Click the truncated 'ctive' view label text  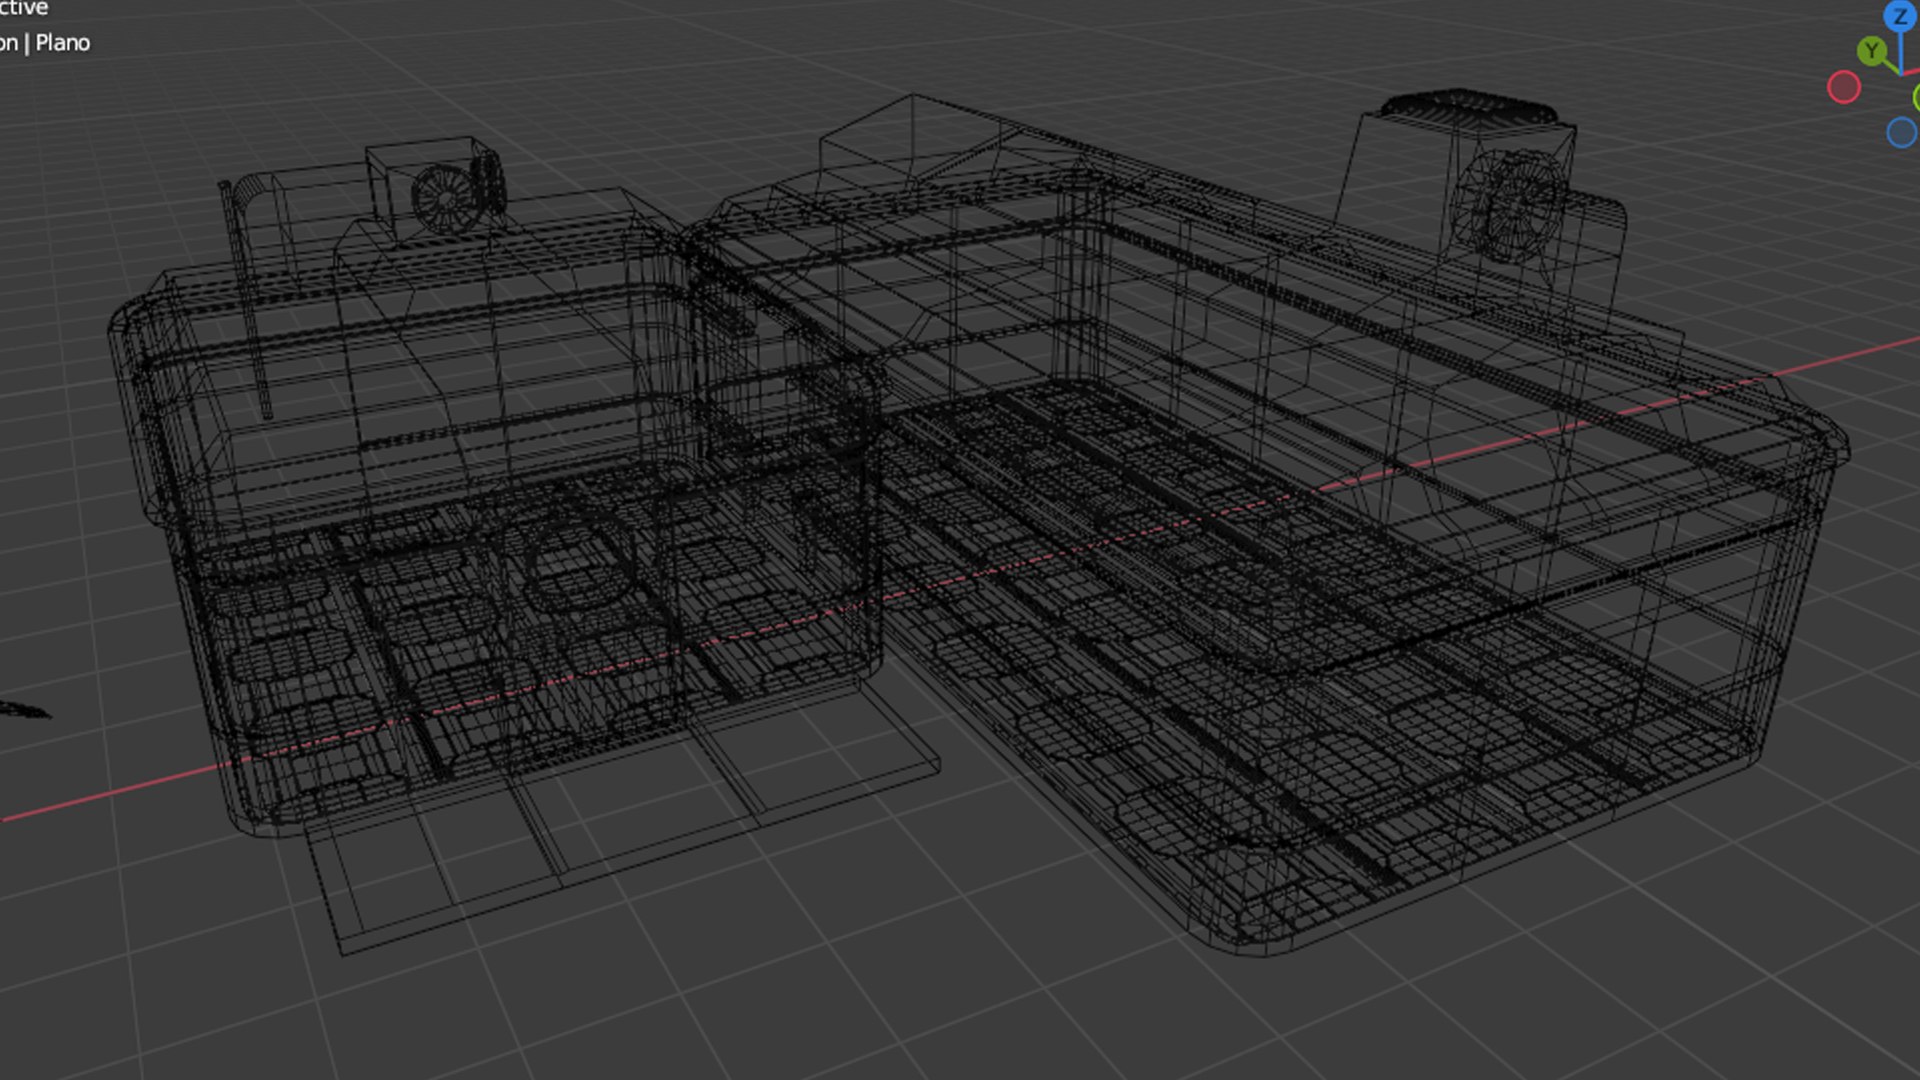[24, 8]
